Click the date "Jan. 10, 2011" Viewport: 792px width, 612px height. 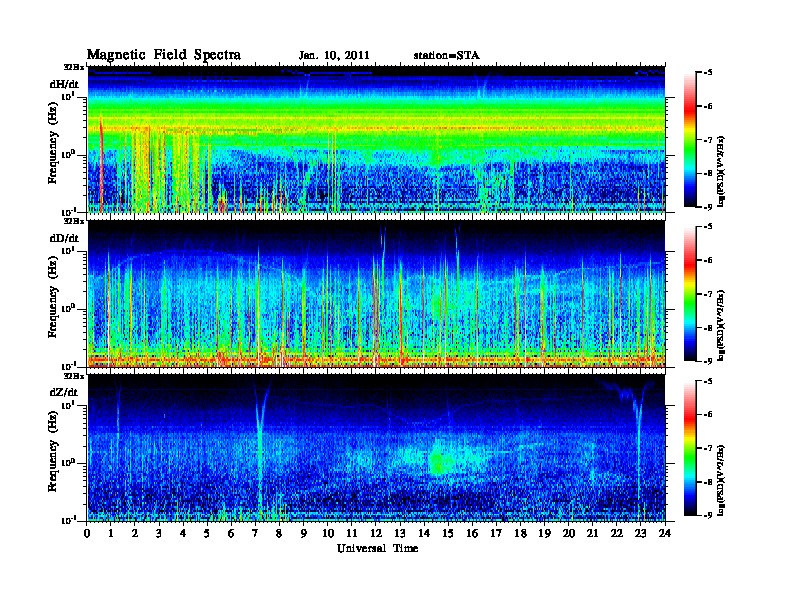pos(334,56)
